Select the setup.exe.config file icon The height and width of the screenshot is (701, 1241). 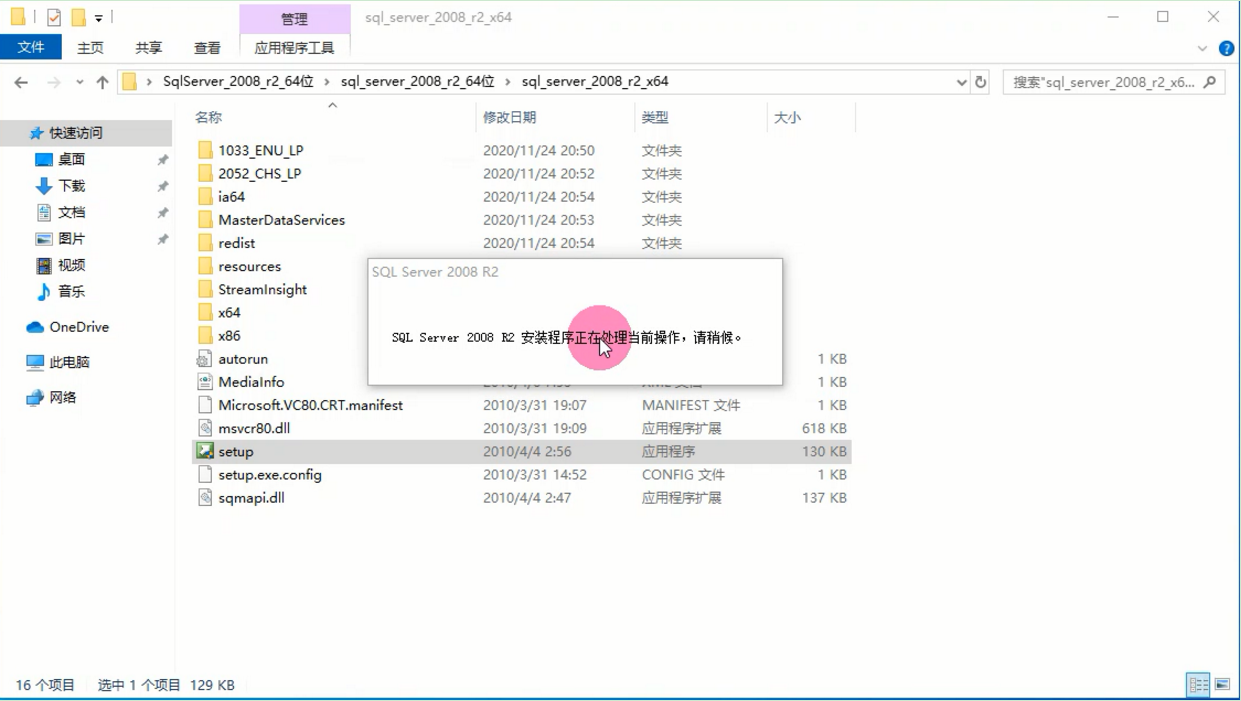pos(205,474)
